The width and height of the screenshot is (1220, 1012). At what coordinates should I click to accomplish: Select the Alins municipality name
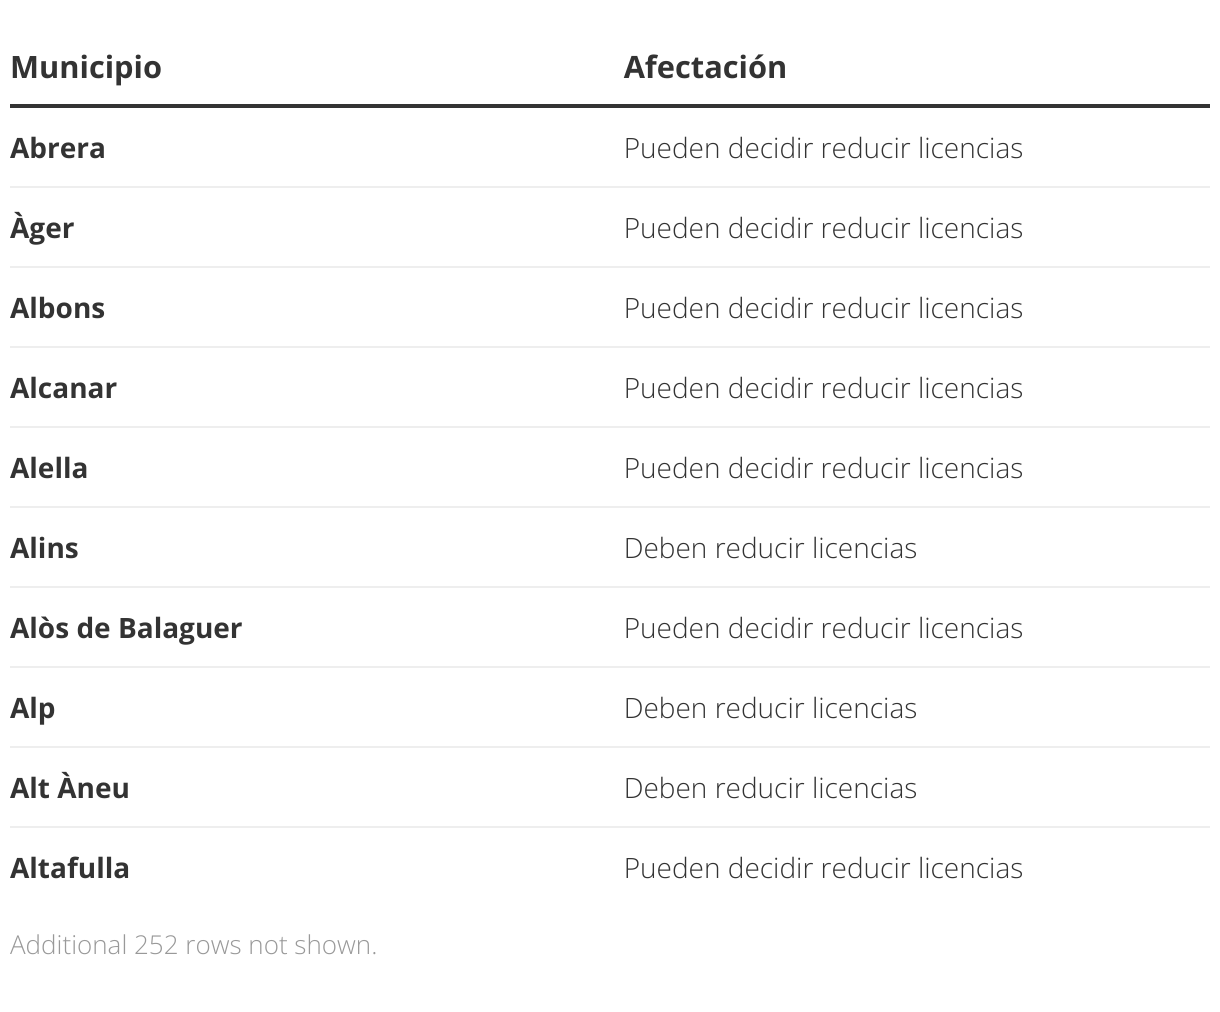[x=44, y=548]
